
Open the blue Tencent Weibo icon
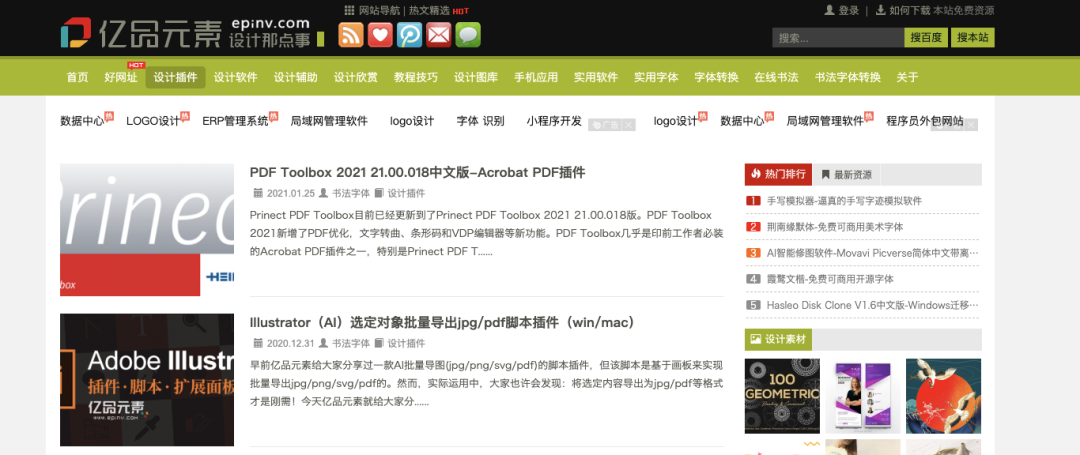coord(409,34)
